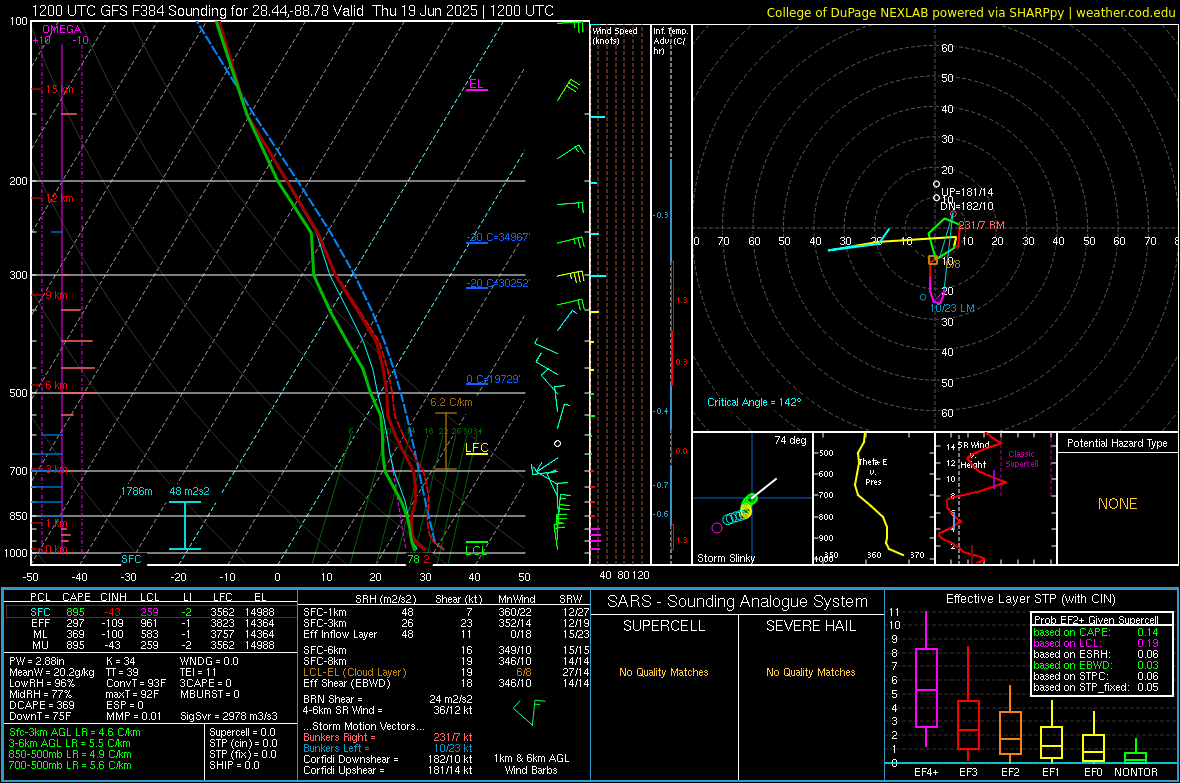Click the Prob EF2+ Given Supercell header
Screen dimensions: 1180x783
pos(1096,620)
